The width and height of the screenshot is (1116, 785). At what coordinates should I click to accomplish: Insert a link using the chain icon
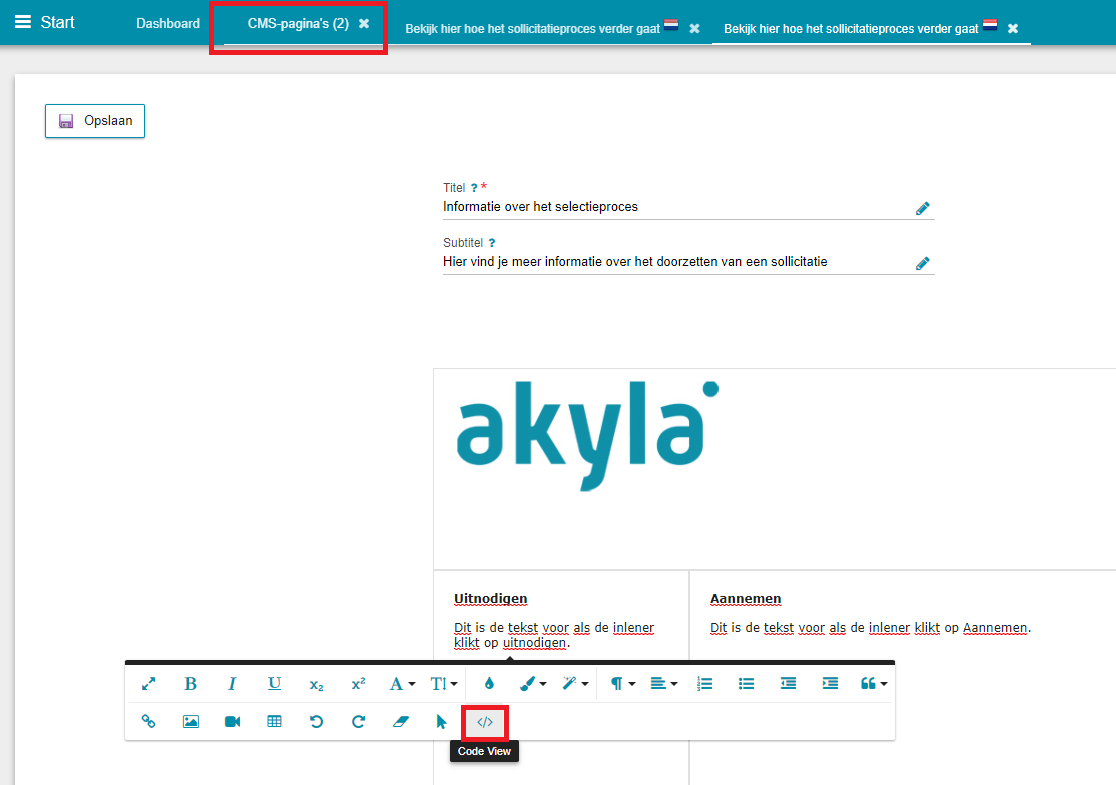point(148,722)
